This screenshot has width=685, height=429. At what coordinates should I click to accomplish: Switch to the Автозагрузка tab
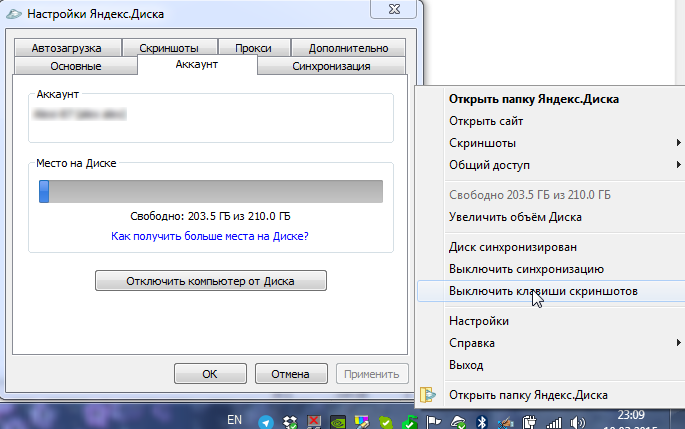coord(67,48)
